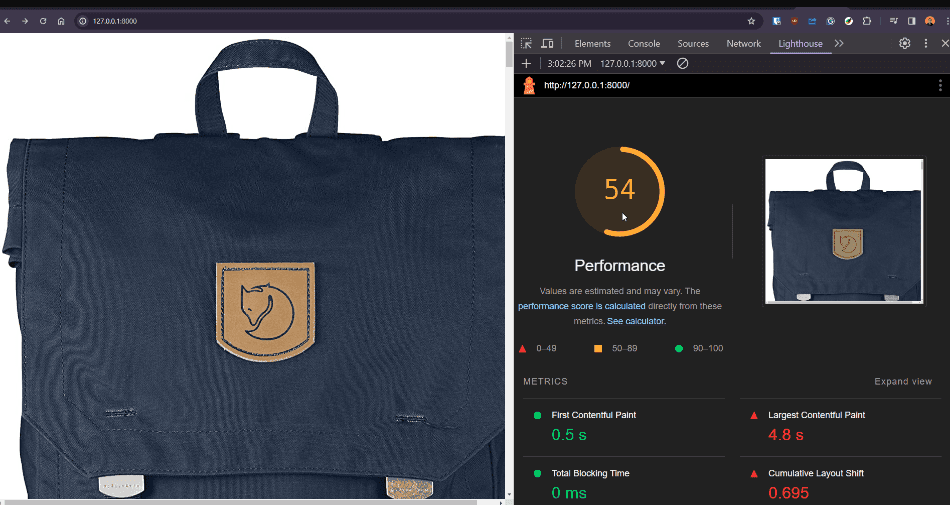Open the Lighthouse report tools menu
This screenshot has width=950, height=505.
[x=940, y=86]
